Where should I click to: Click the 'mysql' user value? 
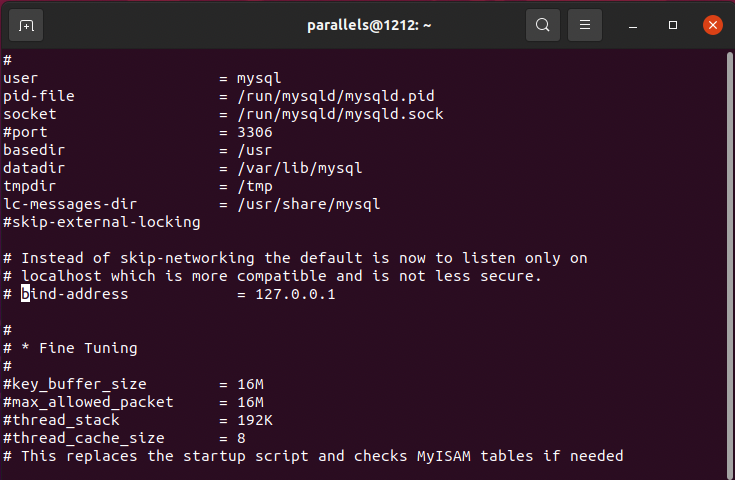[259, 78]
